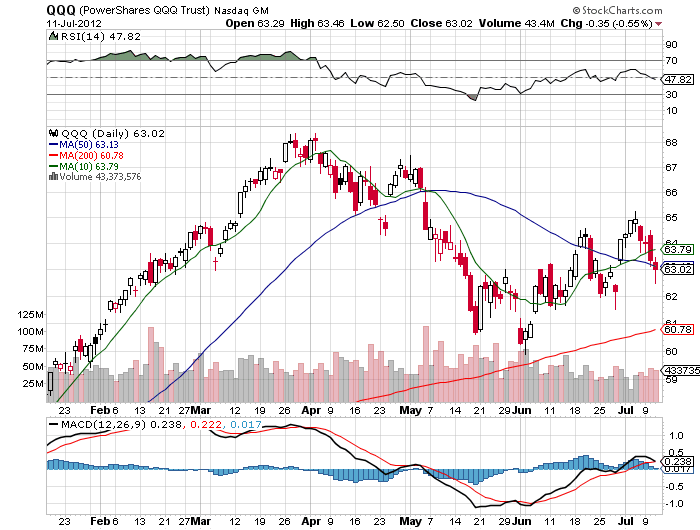Click the MACD(12,26,9) 0.238 legend text

pos(121,424)
